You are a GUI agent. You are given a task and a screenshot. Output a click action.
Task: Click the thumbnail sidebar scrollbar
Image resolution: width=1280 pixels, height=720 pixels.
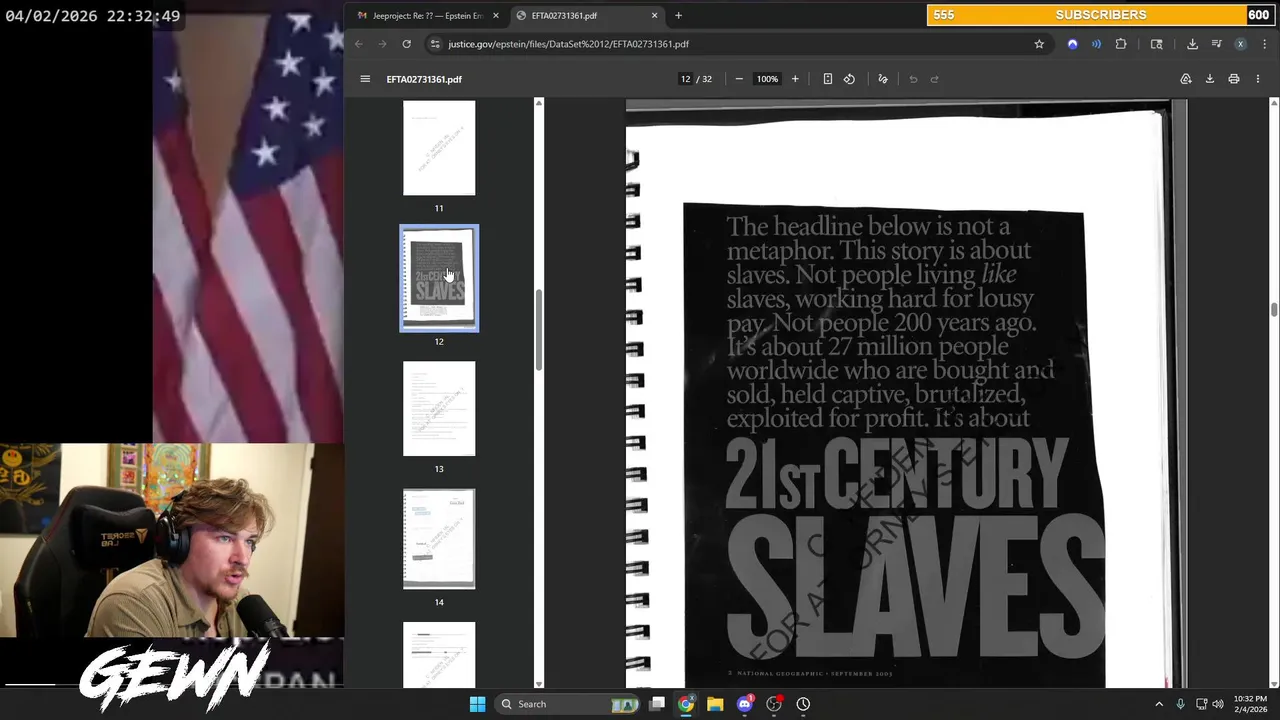(539, 330)
